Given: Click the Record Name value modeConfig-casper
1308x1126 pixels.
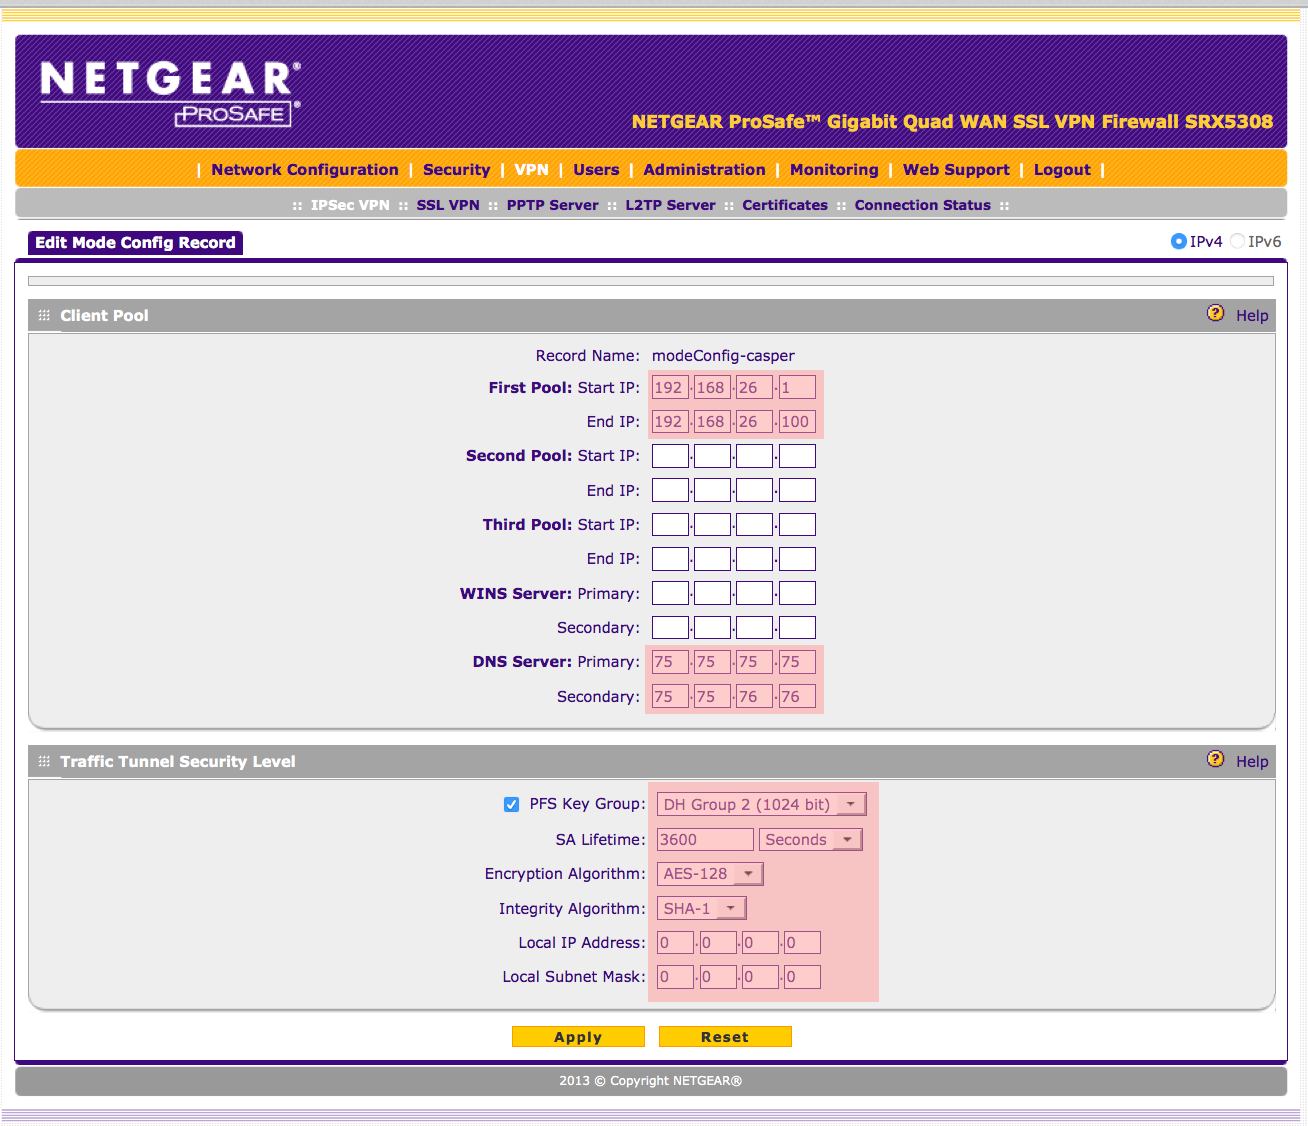Looking at the screenshot, I should coord(723,355).
